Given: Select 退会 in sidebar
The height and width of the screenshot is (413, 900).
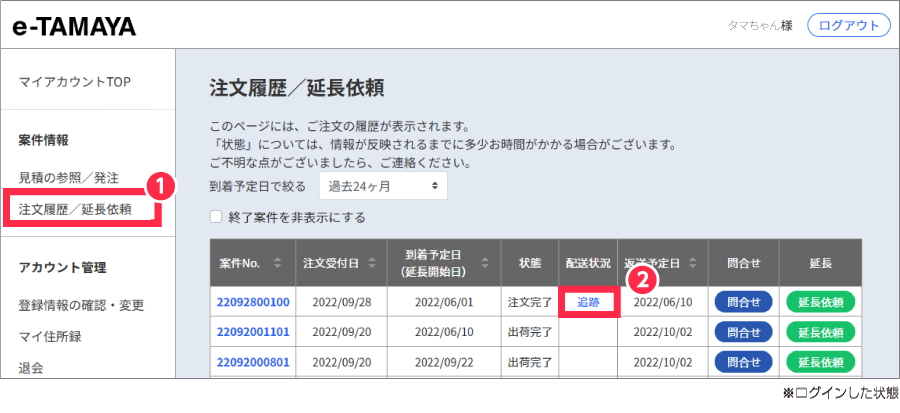Looking at the screenshot, I should [31, 368].
